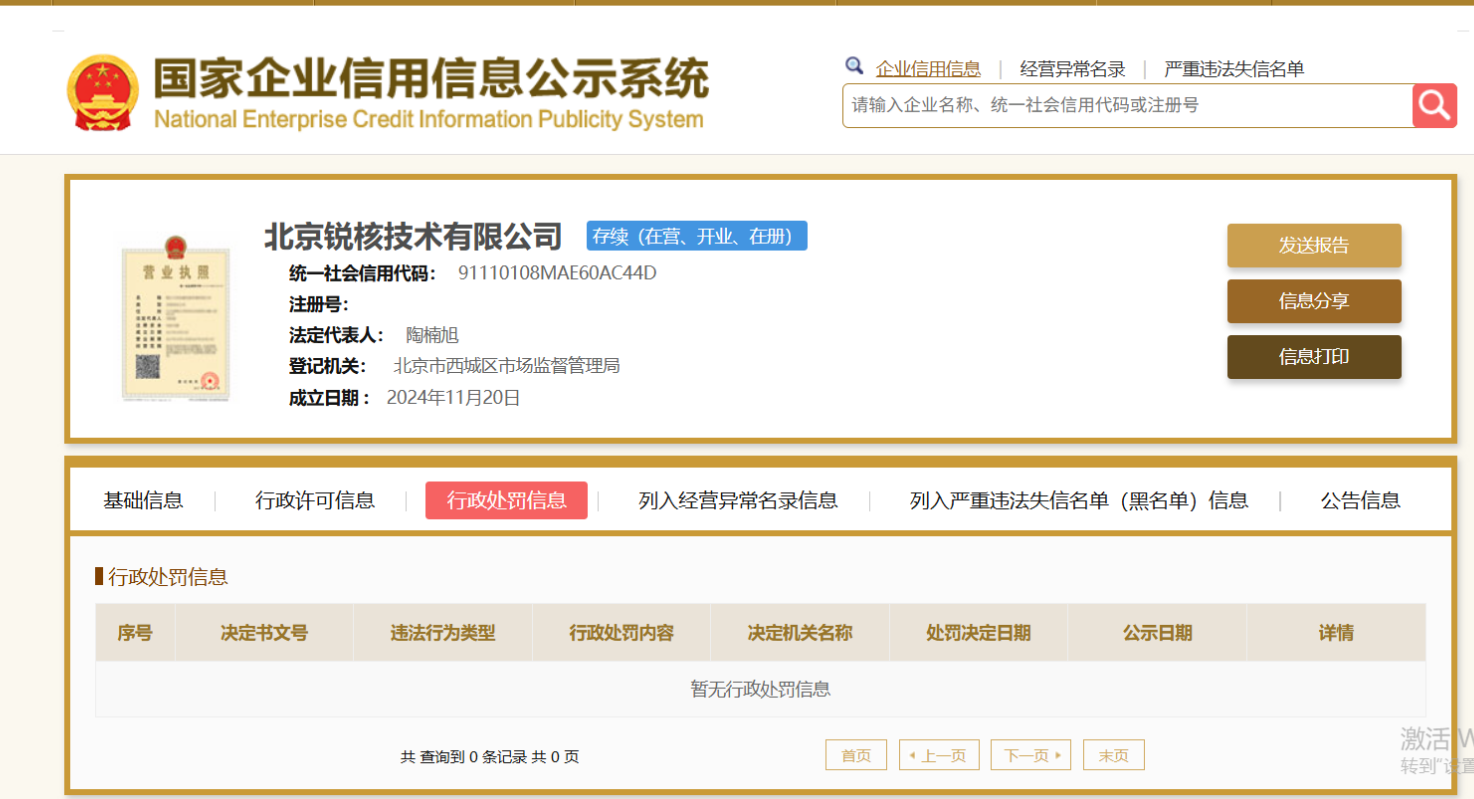Click the 行政处罚信息 section heading

coord(168,577)
